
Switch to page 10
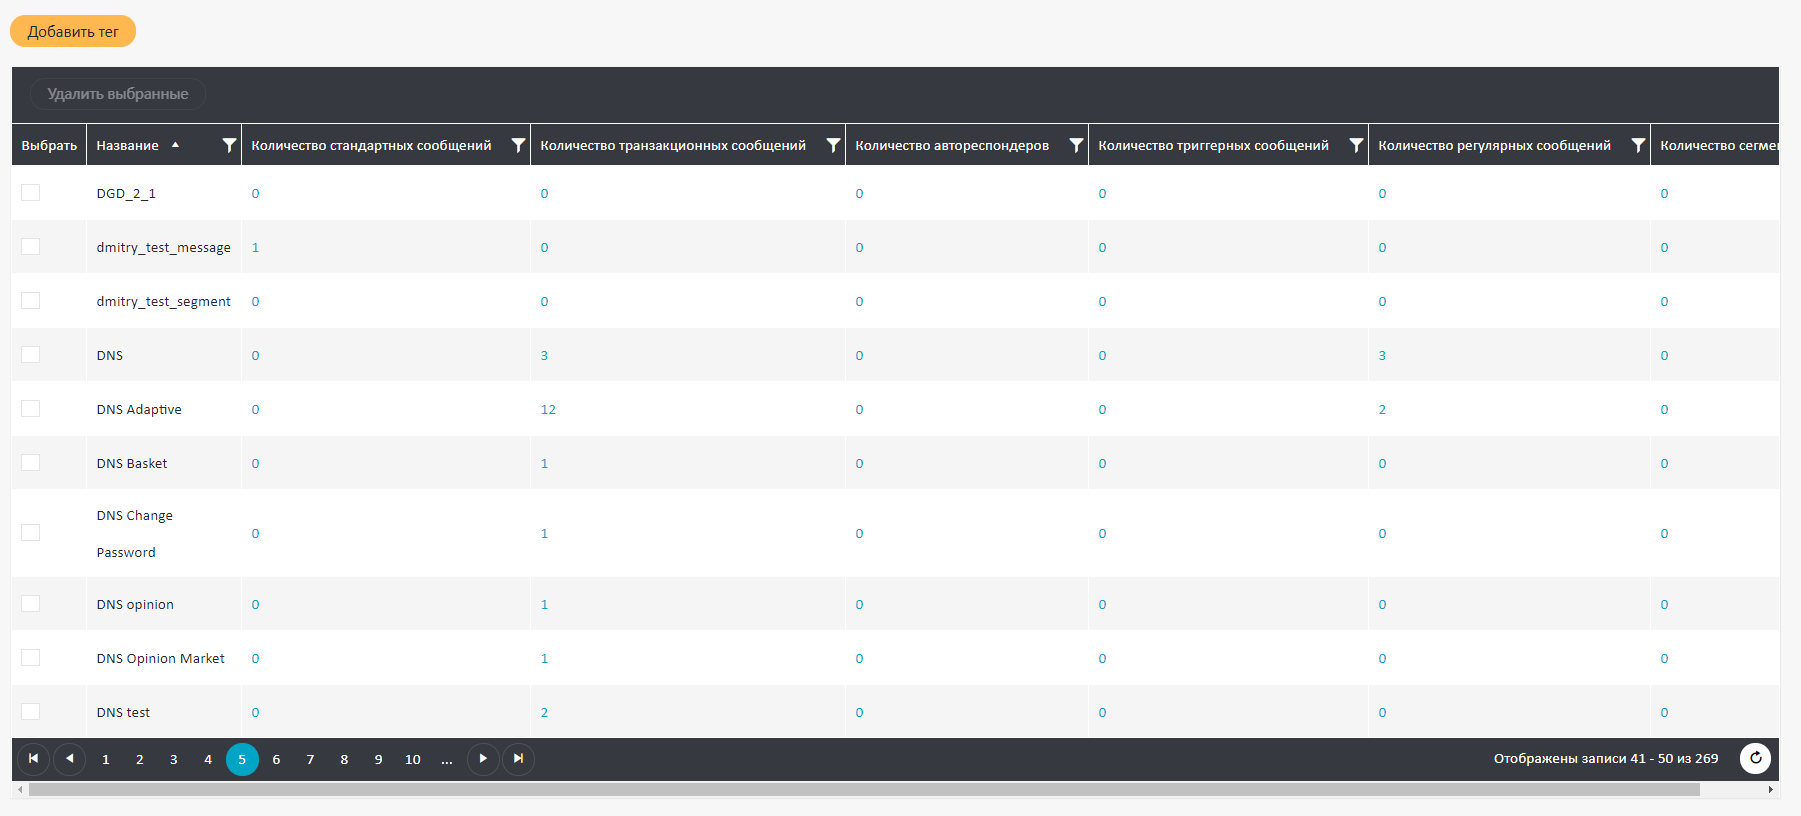click(x=413, y=760)
